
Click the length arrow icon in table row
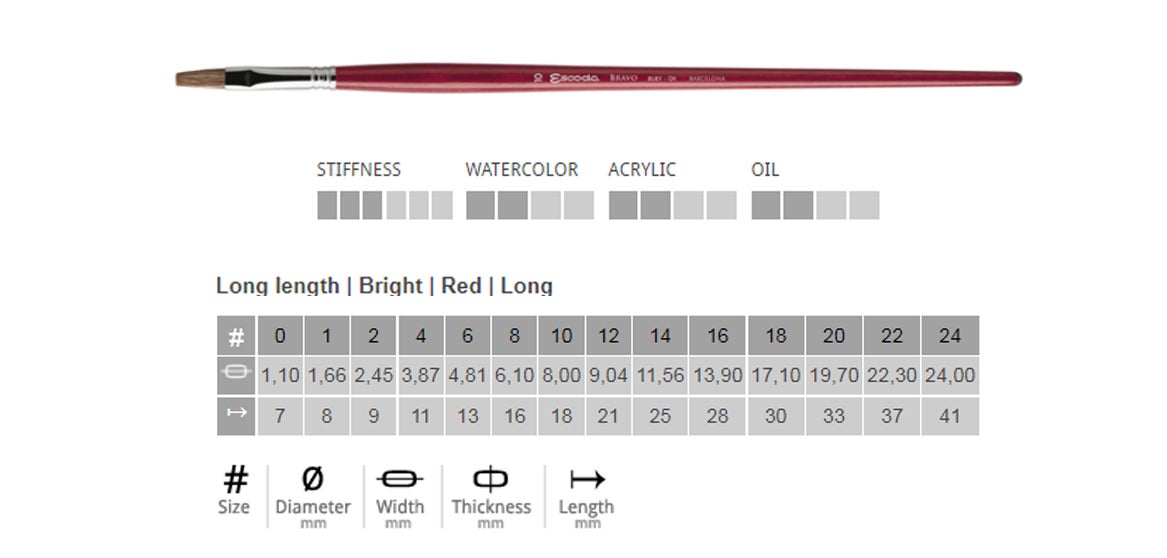(236, 415)
